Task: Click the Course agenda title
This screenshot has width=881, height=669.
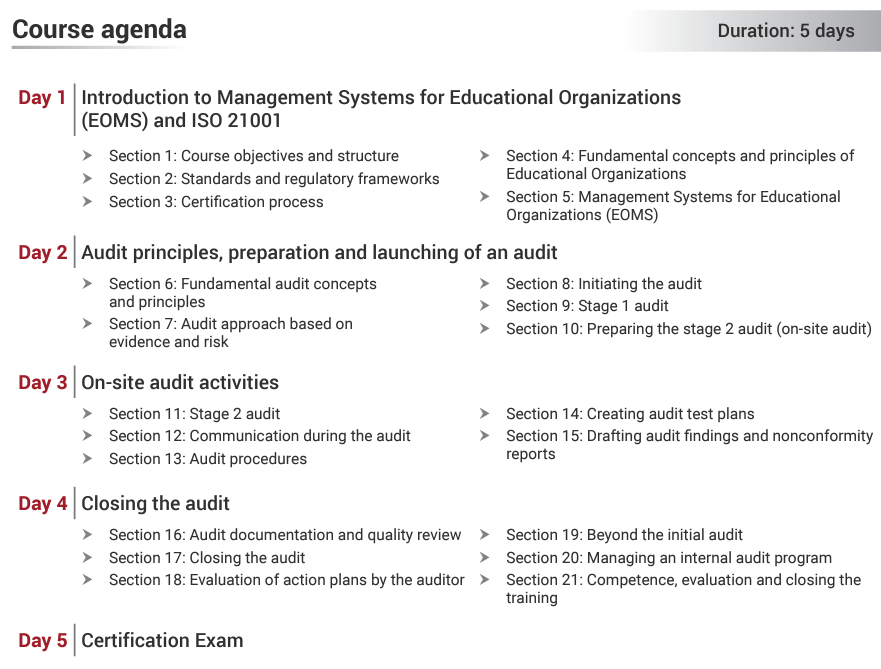Action: click(x=99, y=30)
